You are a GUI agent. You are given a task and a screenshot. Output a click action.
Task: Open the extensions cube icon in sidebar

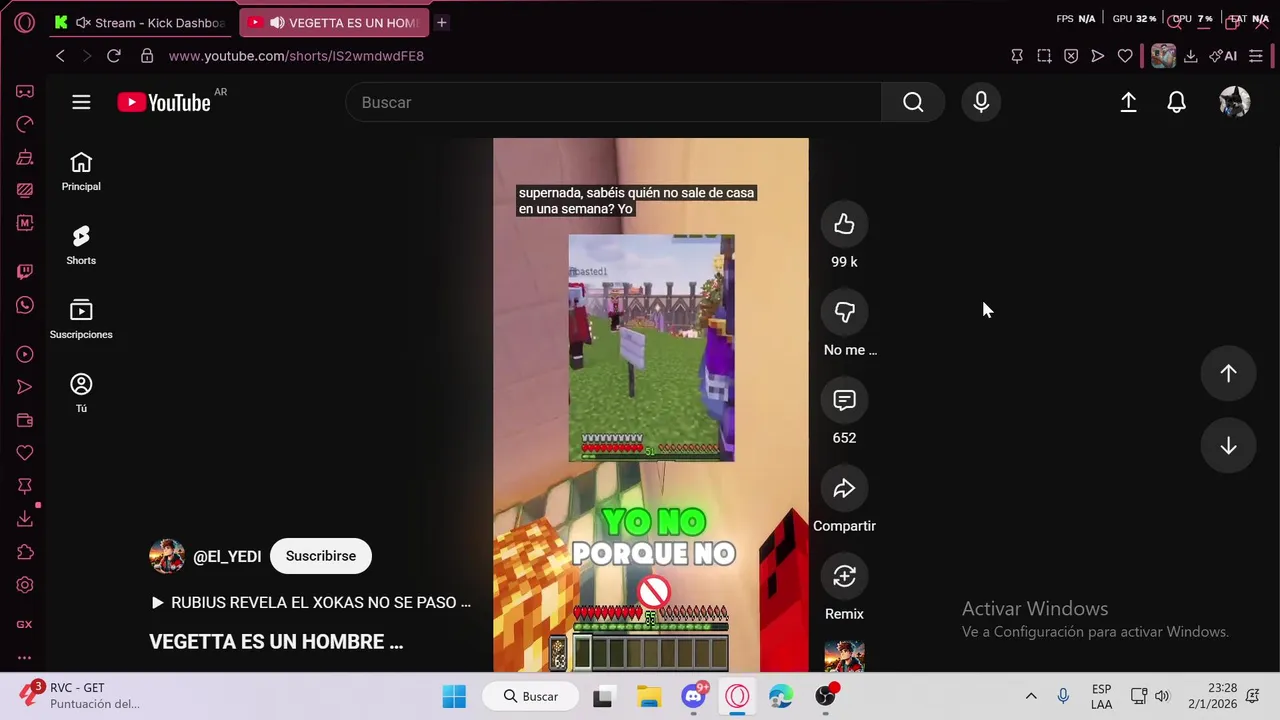tap(25, 552)
